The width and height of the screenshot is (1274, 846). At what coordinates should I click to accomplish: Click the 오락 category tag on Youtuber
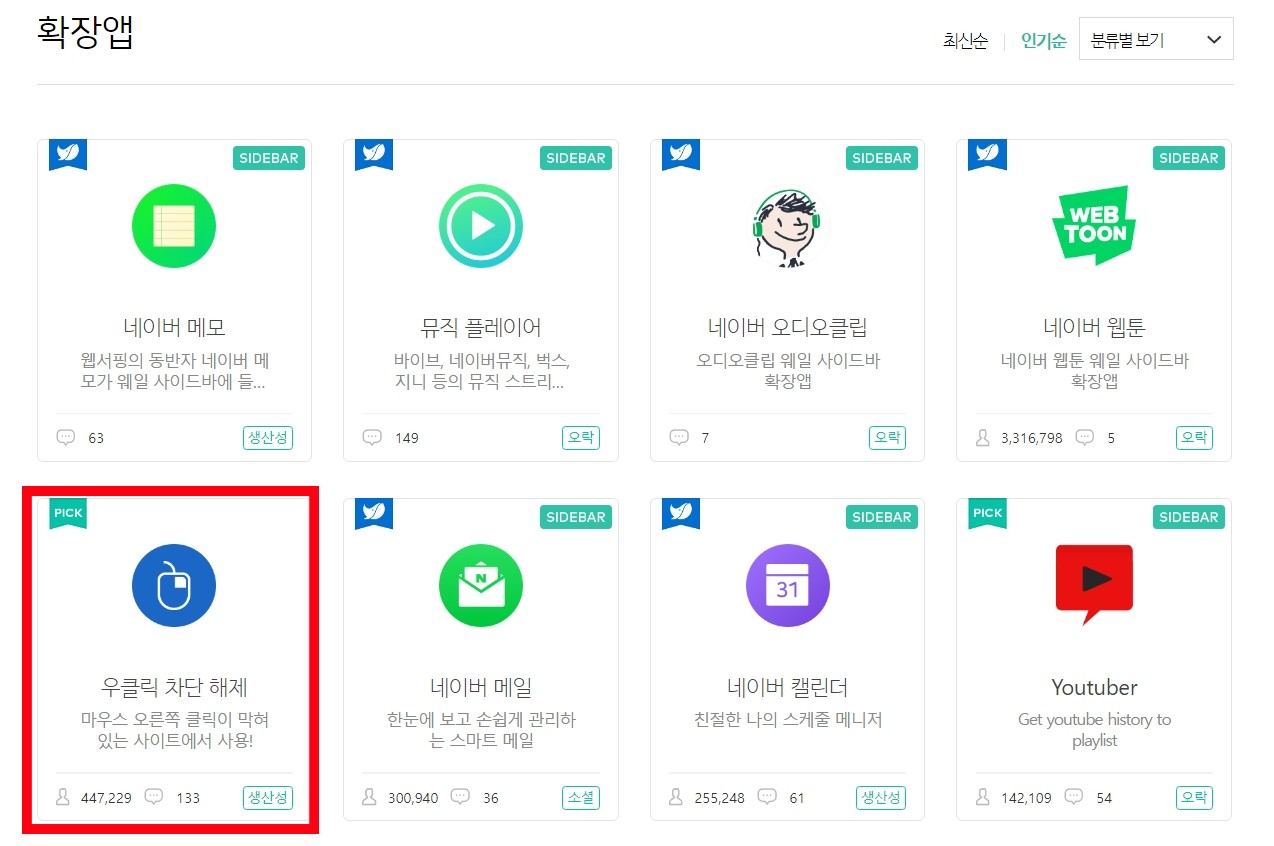(x=1194, y=798)
